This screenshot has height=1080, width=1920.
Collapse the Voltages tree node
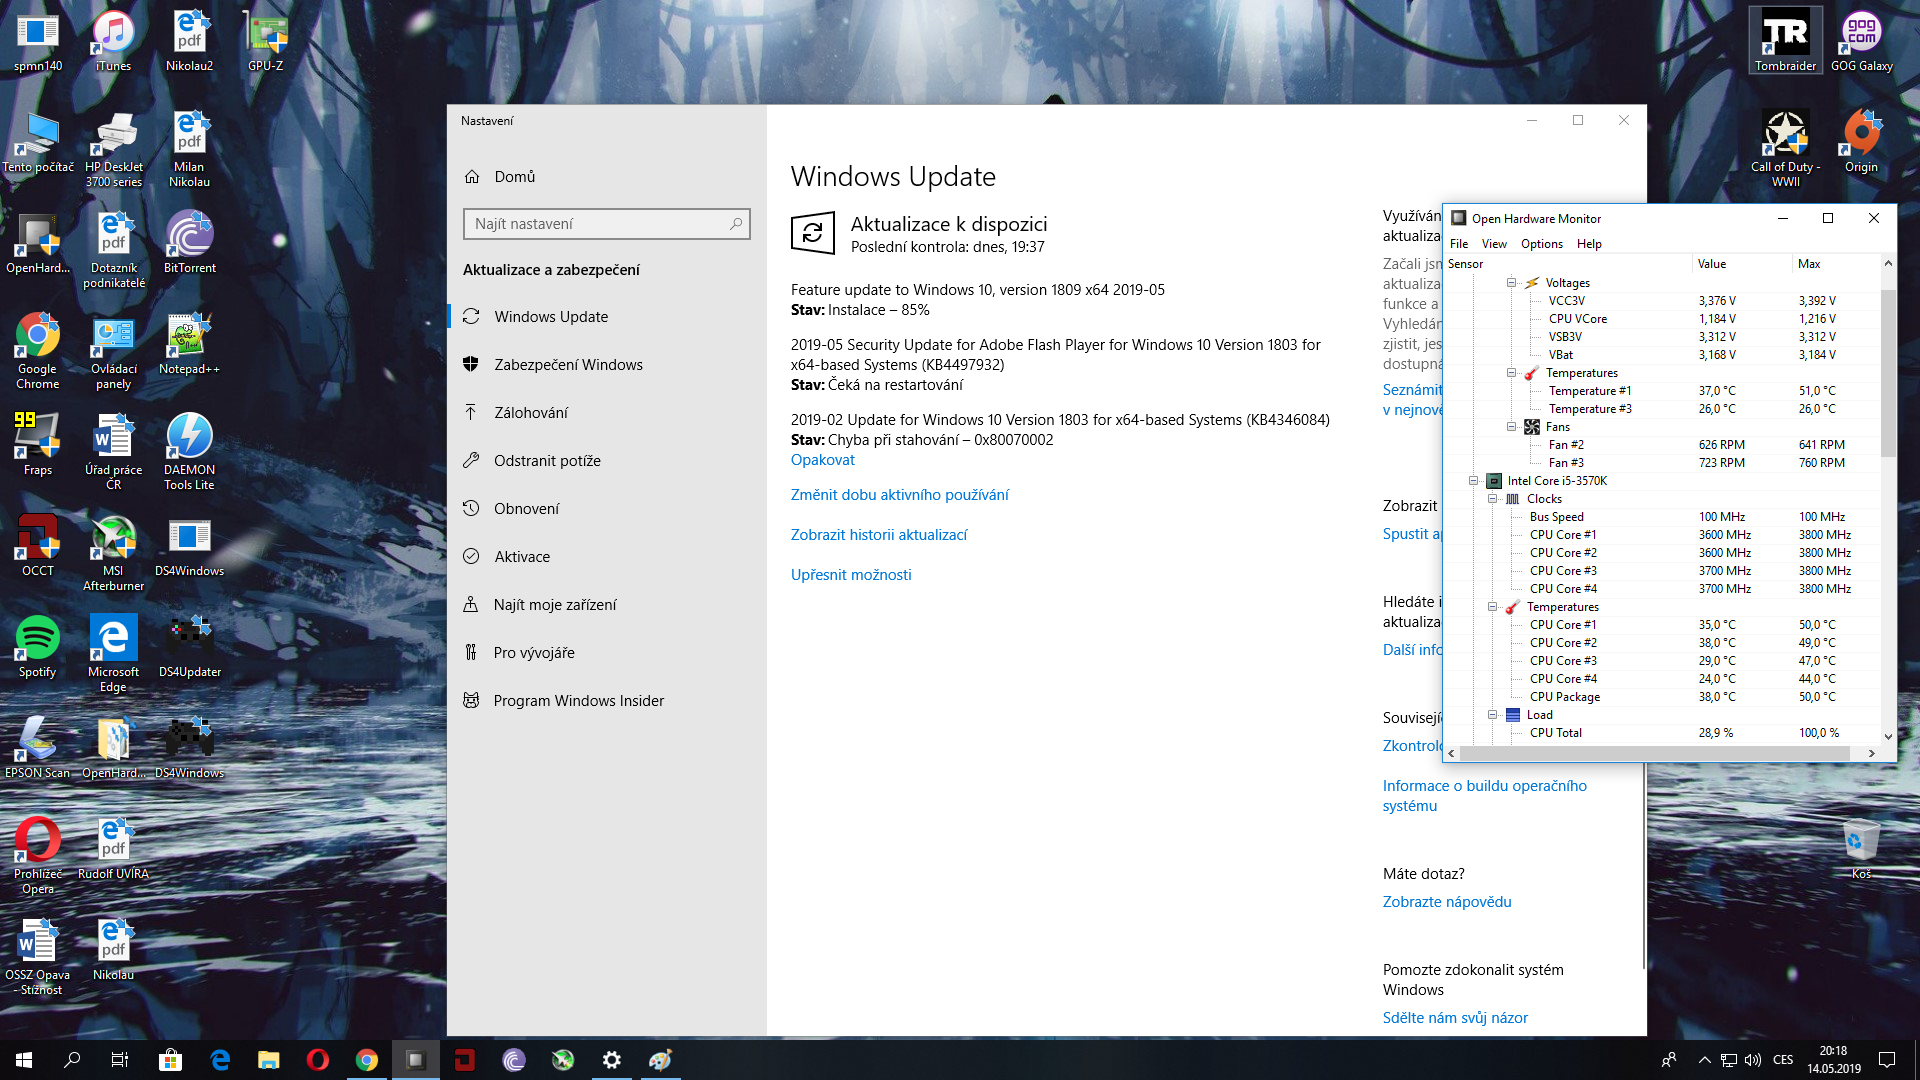click(x=1512, y=282)
